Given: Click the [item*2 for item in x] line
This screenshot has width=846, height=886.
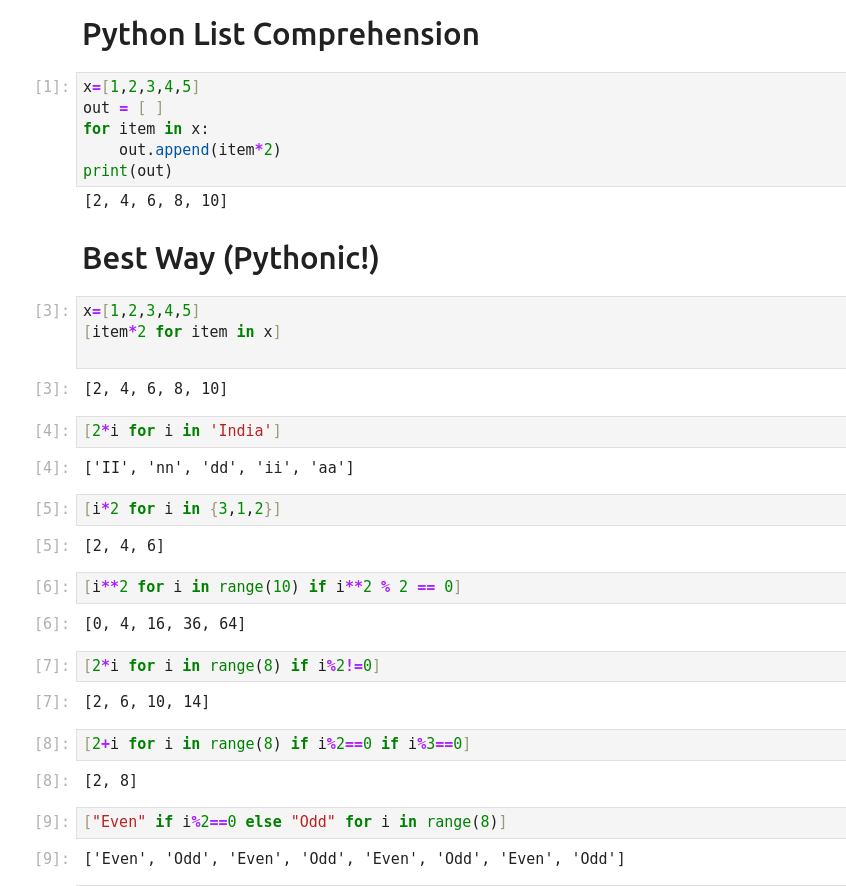Looking at the screenshot, I should tap(182, 332).
